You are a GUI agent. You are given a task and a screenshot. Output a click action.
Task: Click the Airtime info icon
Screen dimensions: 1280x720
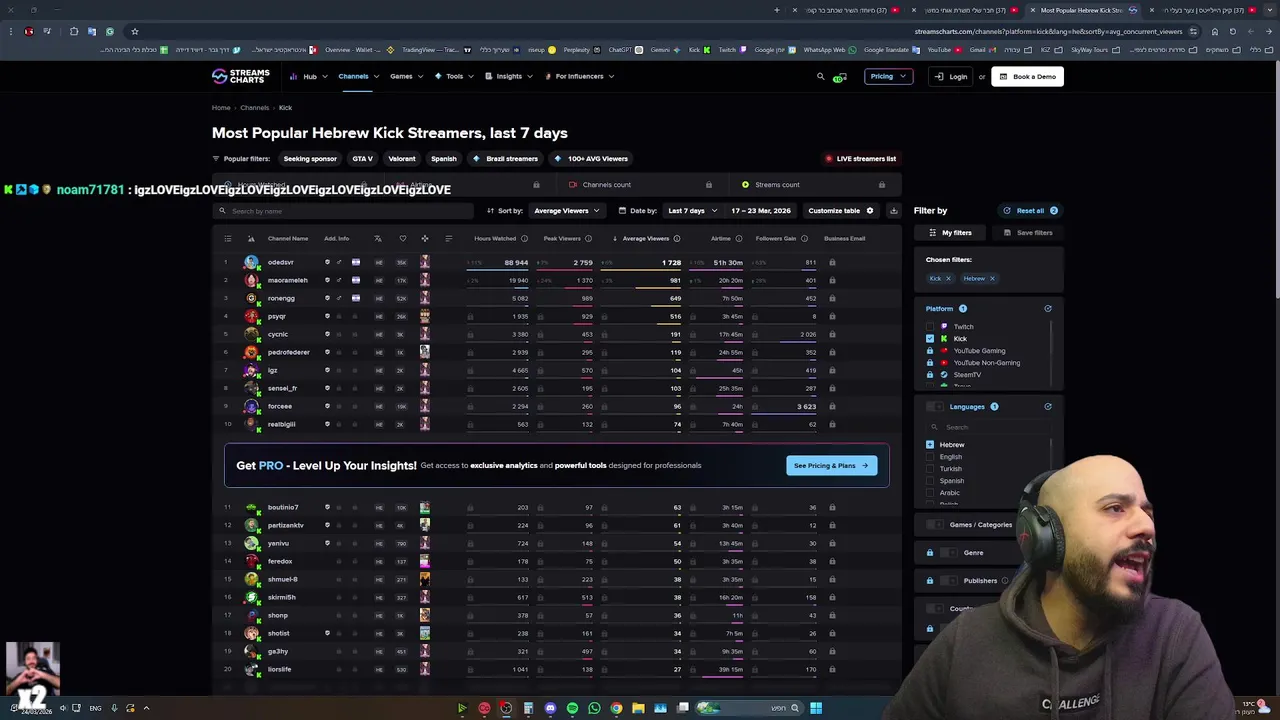pos(739,238)
